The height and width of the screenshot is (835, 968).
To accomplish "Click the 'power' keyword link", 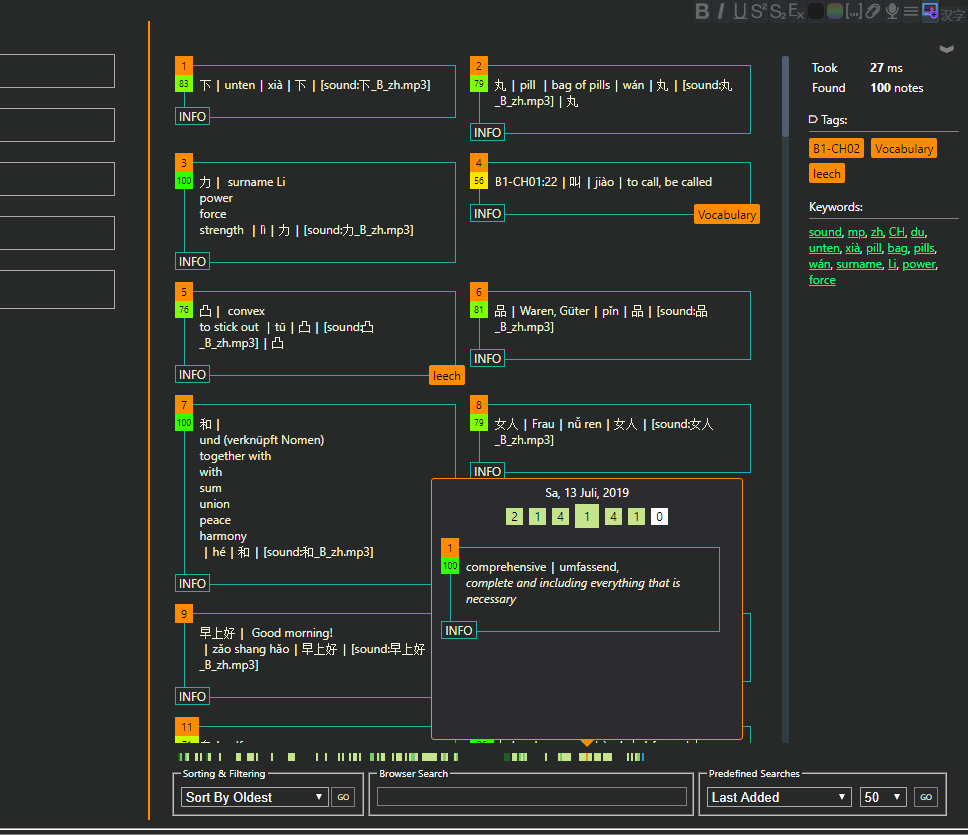I will point(919,264).
